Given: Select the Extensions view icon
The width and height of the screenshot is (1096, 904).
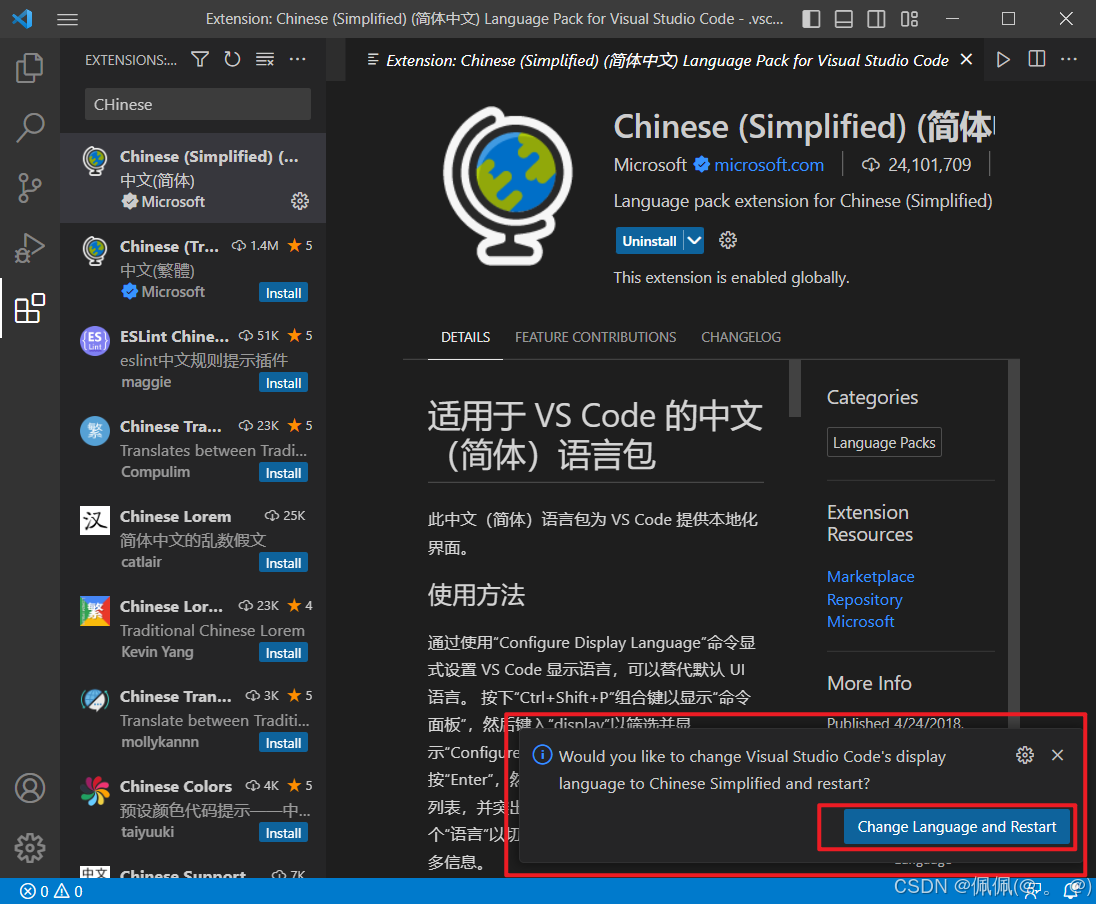Looking at the screenshot, I should click(x=29, y=308).
